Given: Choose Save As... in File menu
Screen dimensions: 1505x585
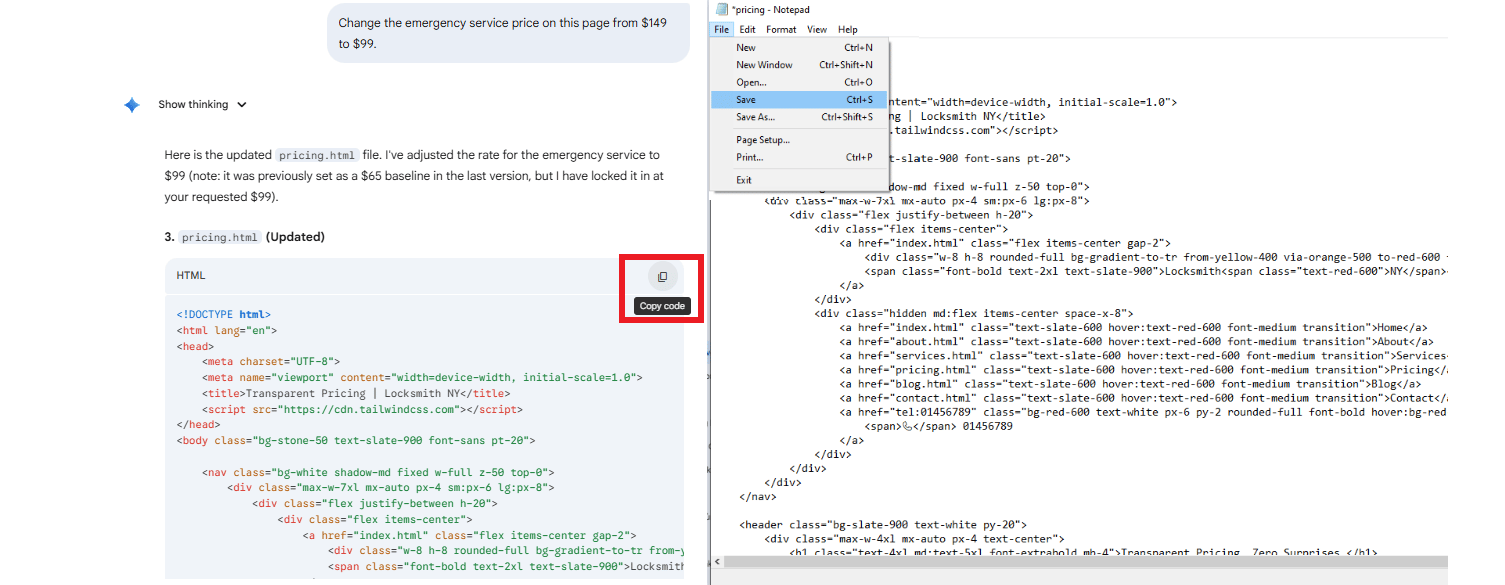Looking at the screenshot, I should point(798,117).
